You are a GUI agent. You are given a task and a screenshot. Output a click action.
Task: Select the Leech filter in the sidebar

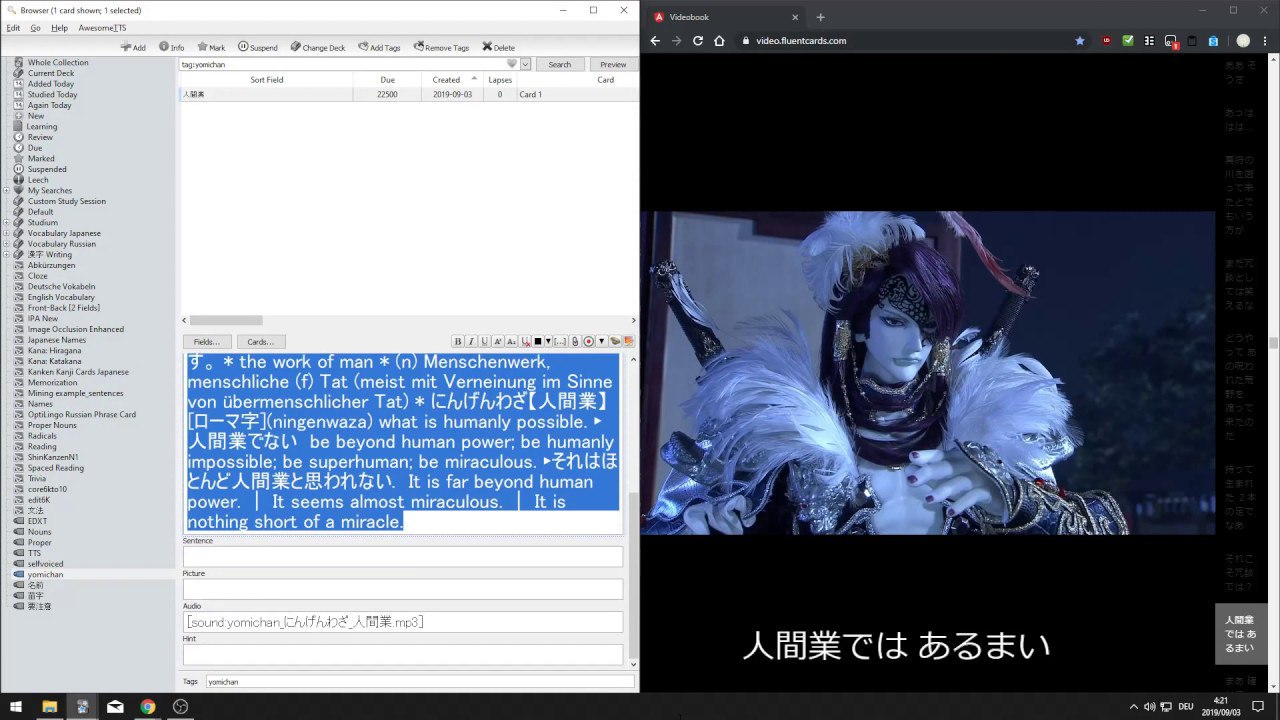click(38, 180)
